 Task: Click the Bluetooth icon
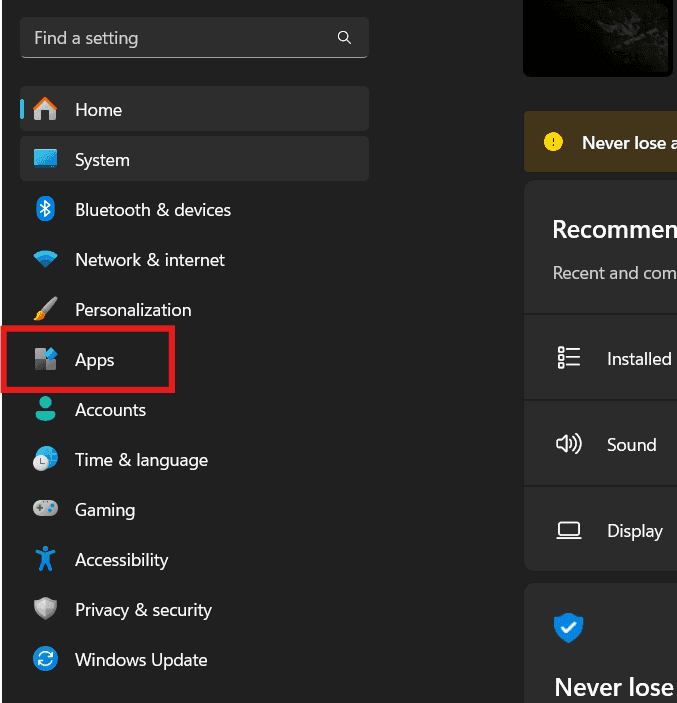45,209
